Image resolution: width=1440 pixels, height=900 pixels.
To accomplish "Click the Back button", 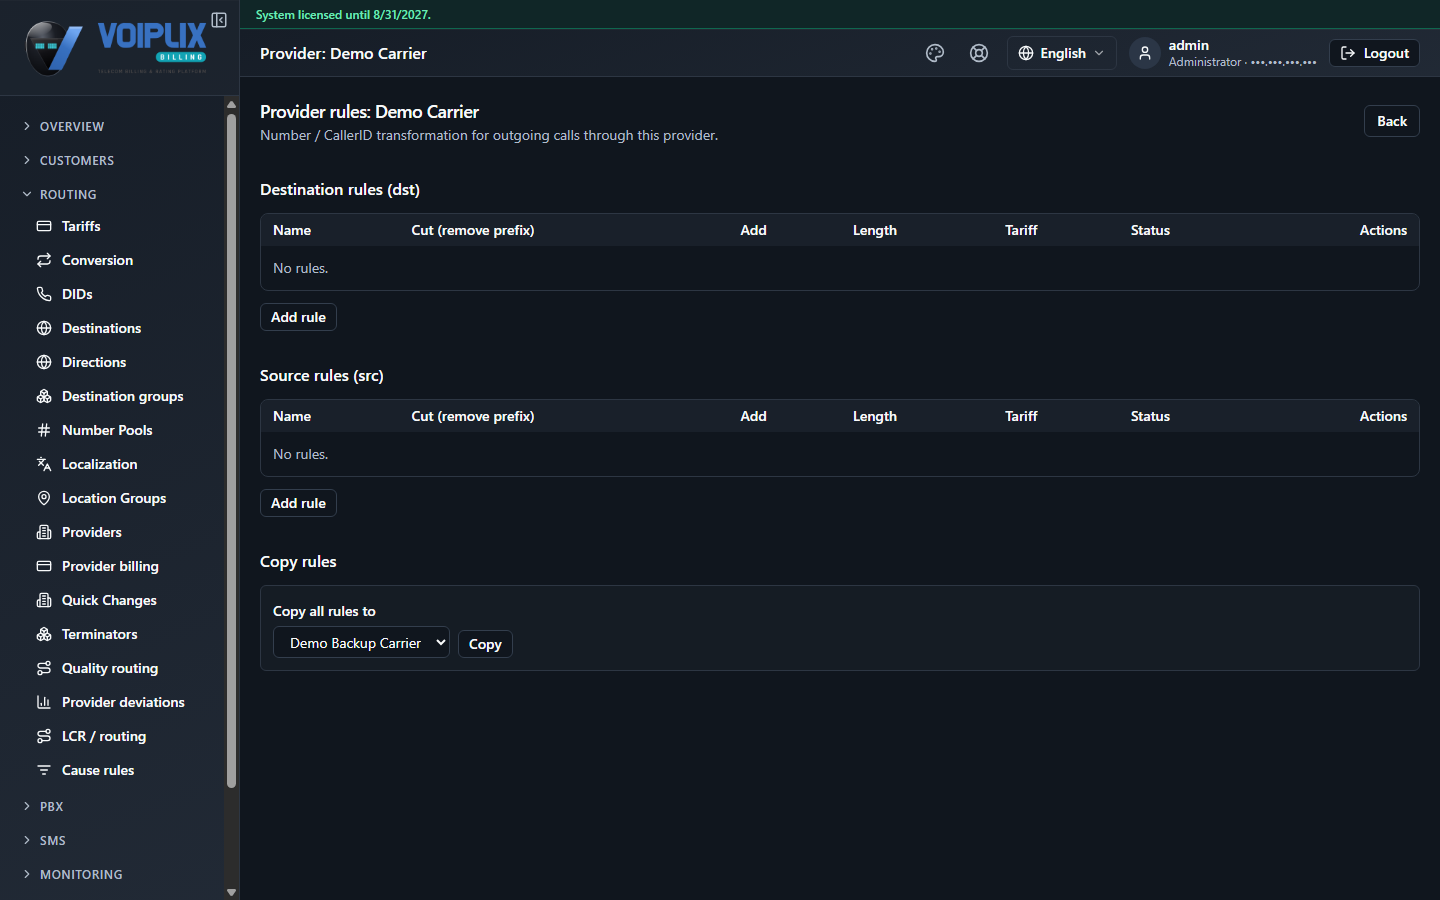I will (x=1391, y=121).
